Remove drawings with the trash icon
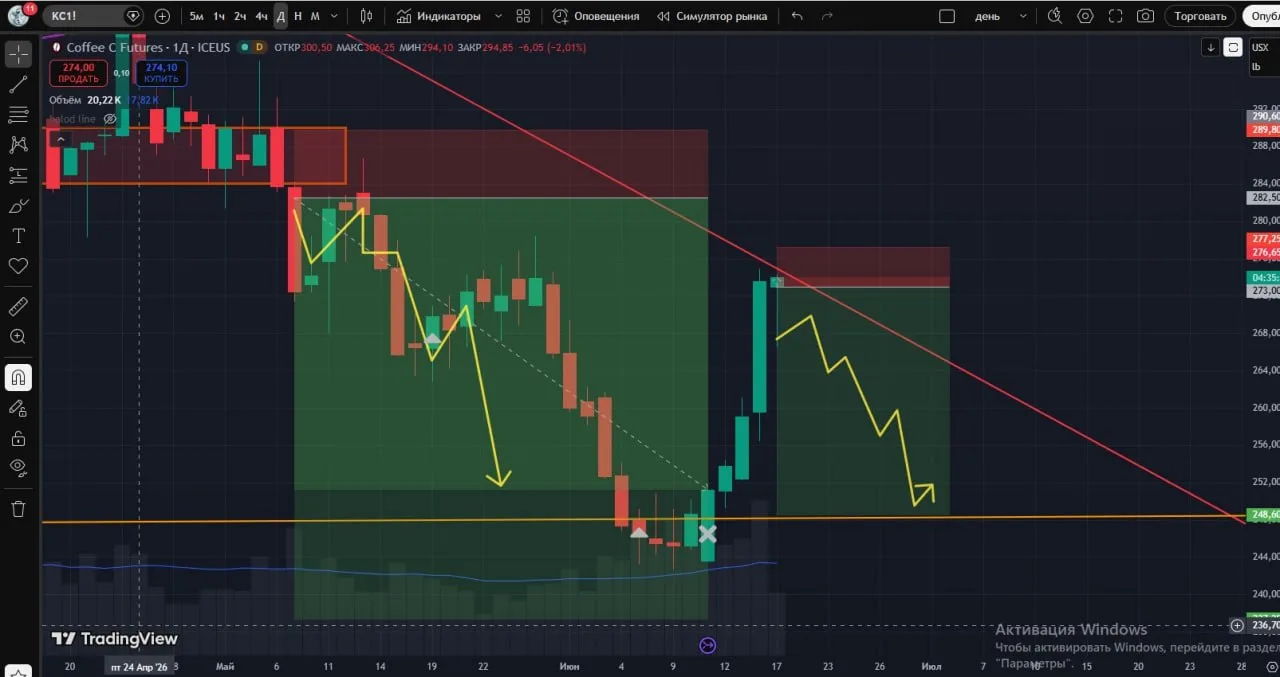Screen dimensions: 1280x677 point(18,509)
